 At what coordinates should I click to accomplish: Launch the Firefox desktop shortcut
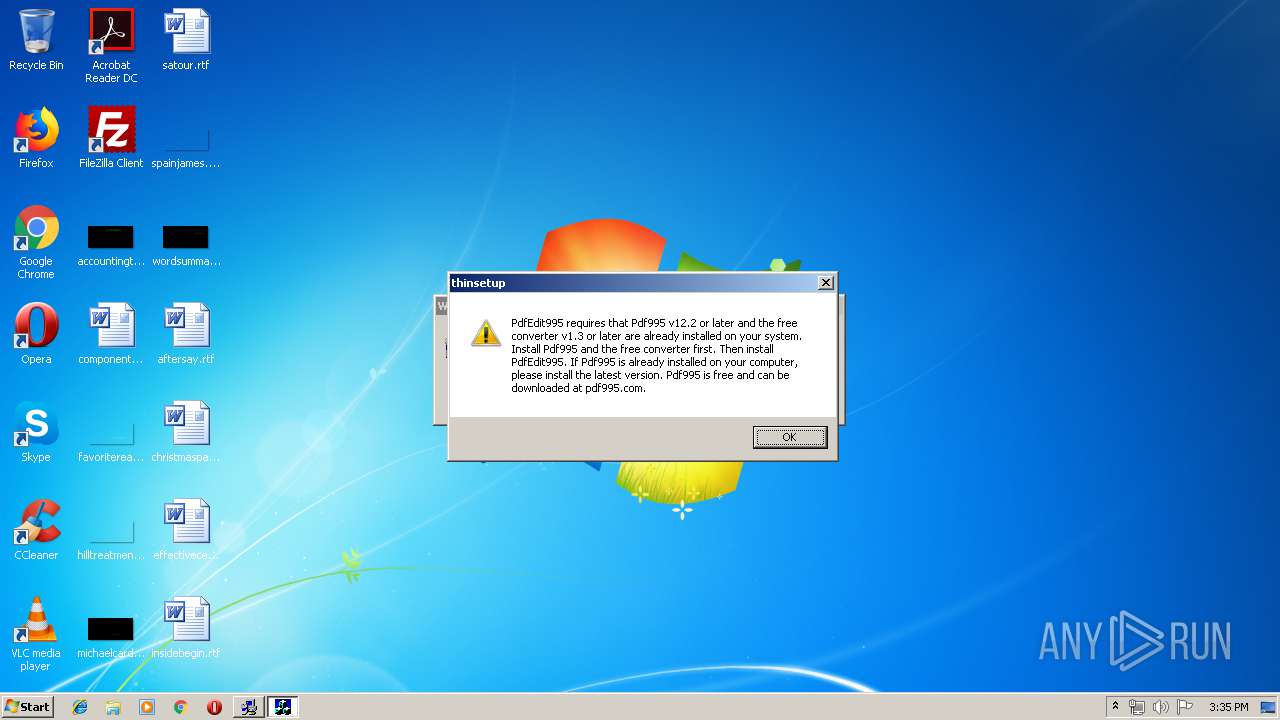click(36, 138)
